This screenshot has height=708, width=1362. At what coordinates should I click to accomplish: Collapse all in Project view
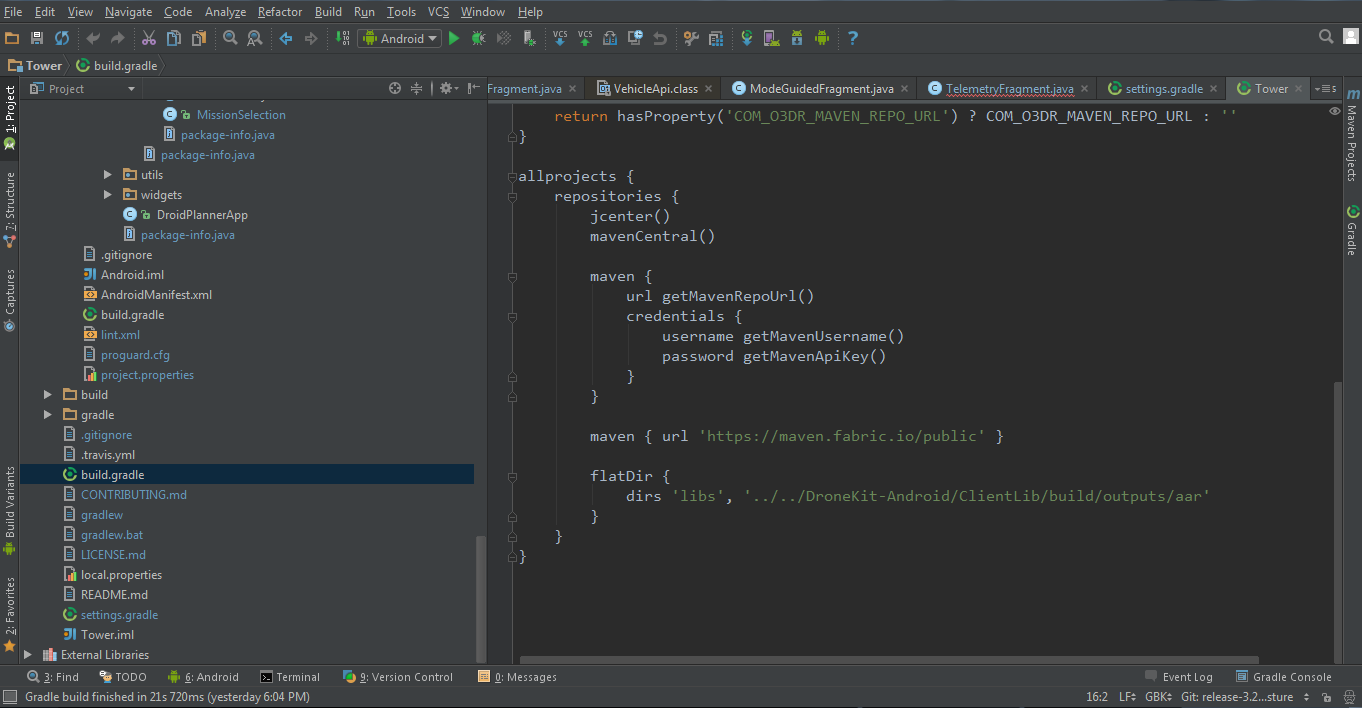417,88
